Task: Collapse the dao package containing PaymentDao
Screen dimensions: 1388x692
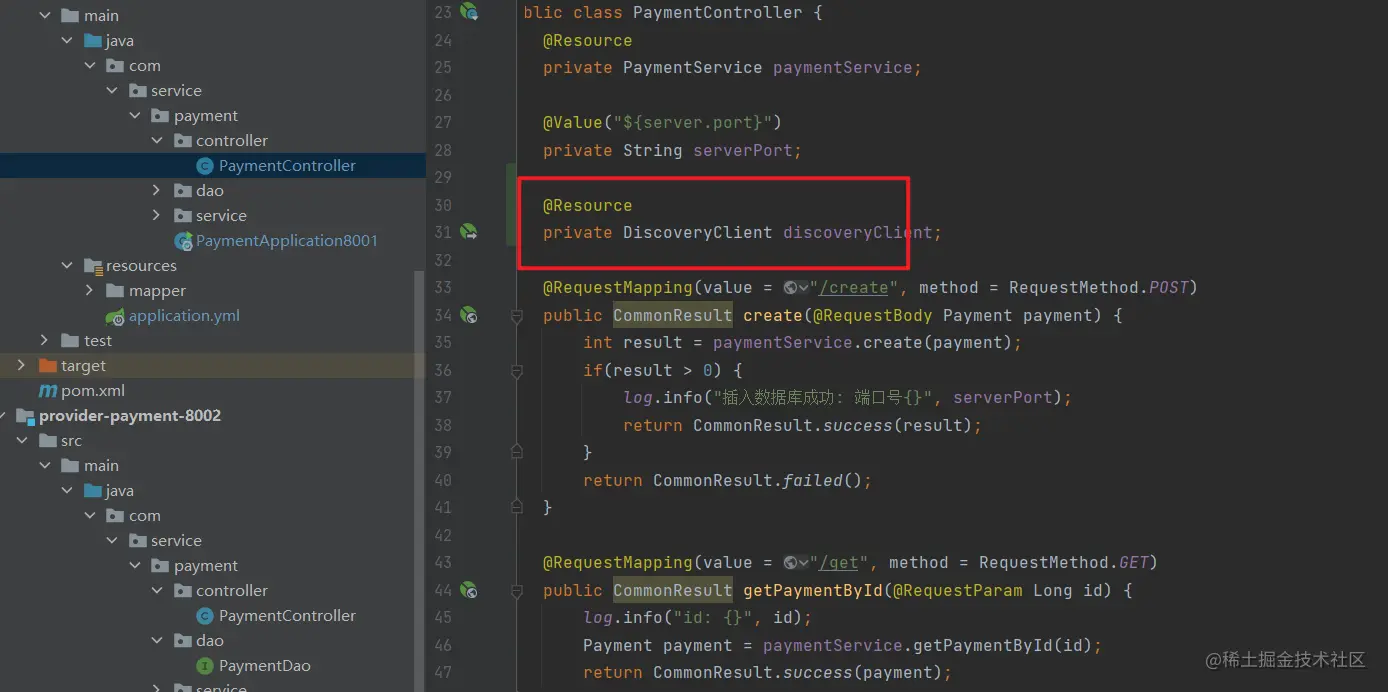Action: coord(156,641)
